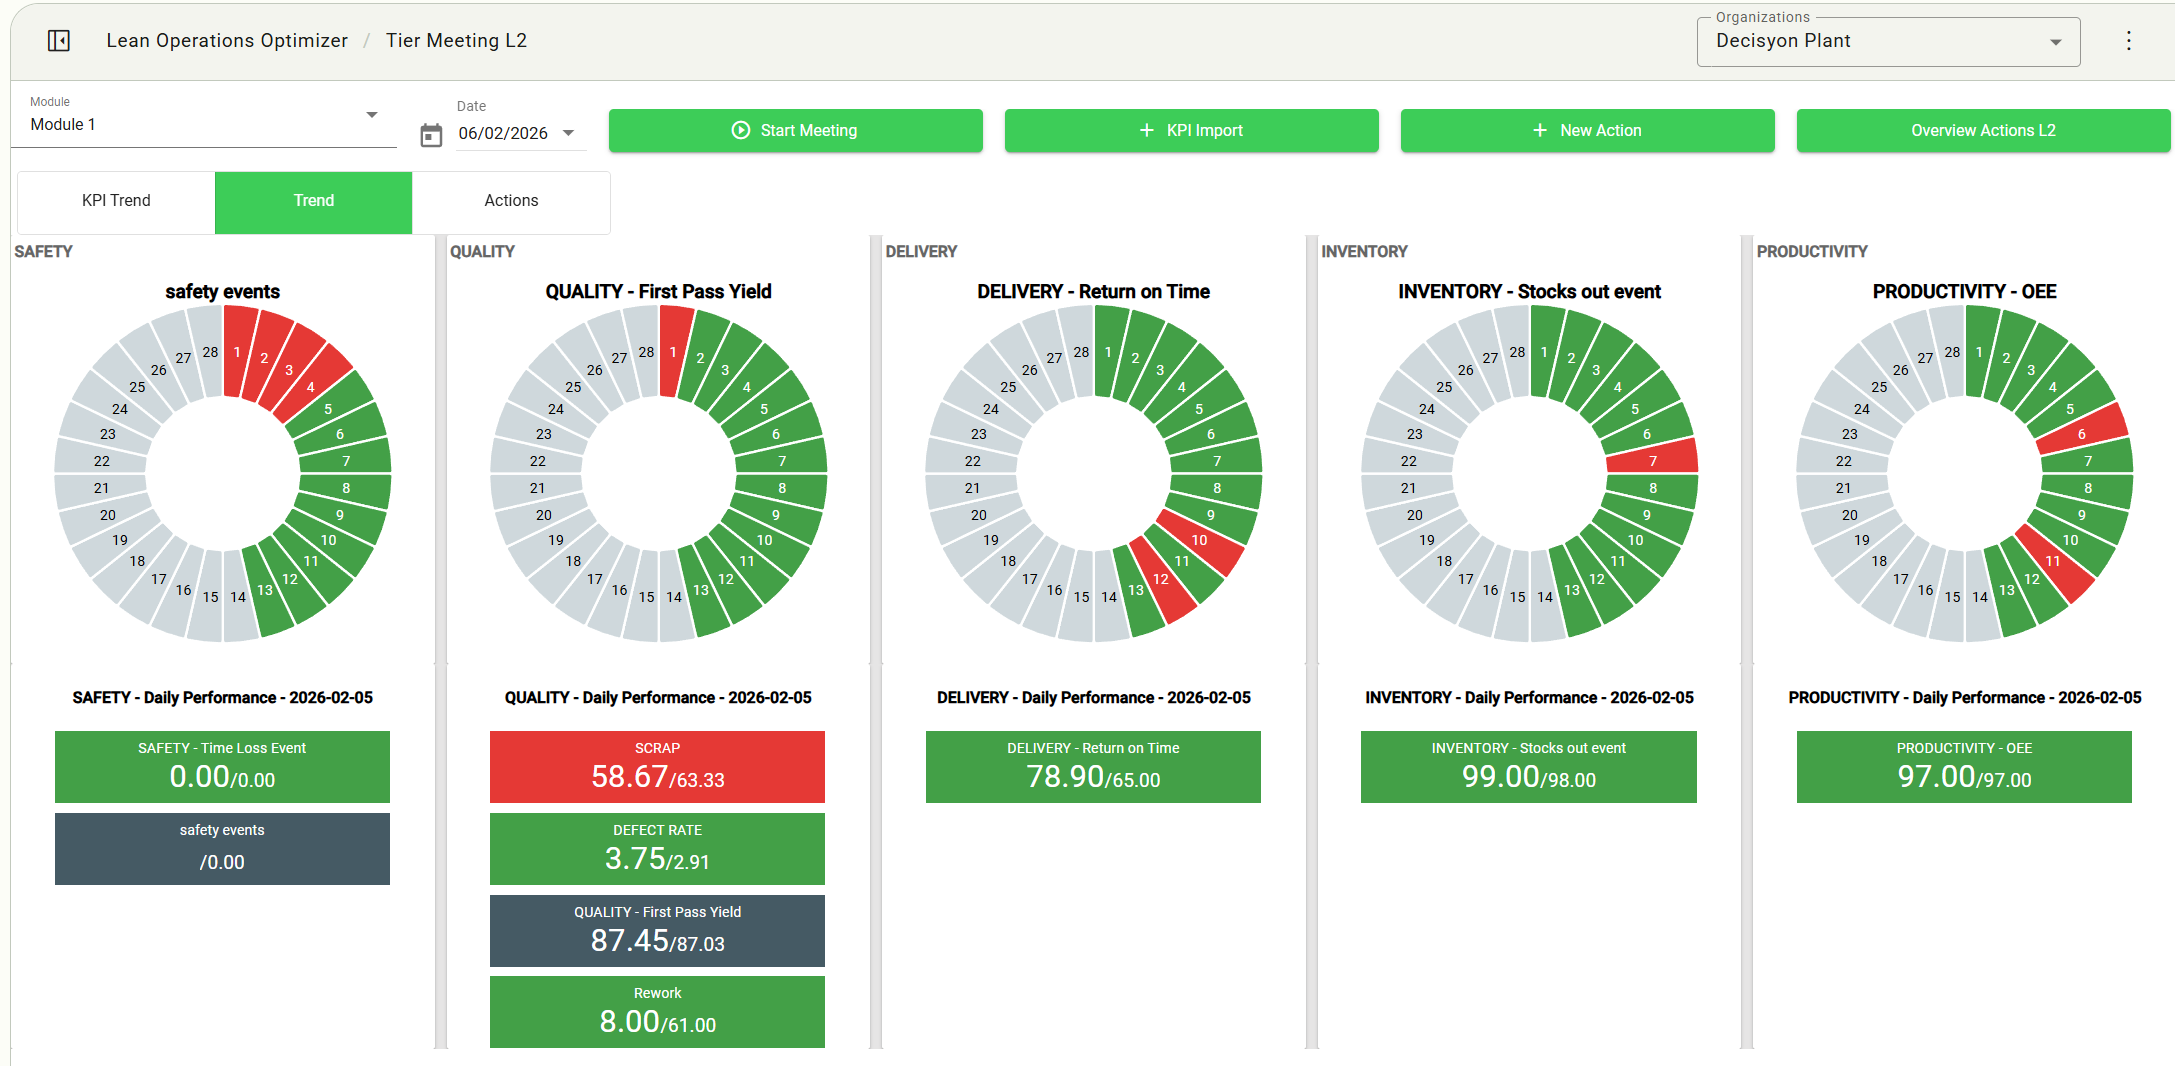
Task: Open the Module dropdown
Action: [371, 115]
